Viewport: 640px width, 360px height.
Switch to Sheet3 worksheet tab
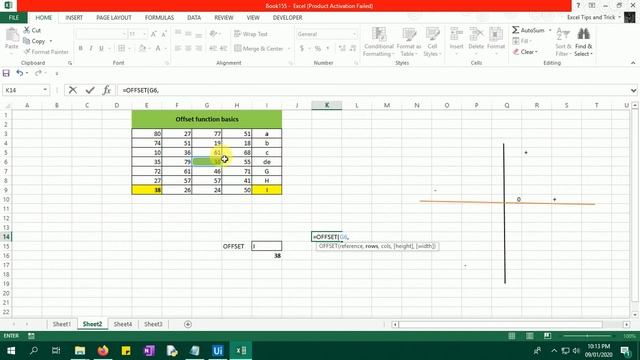[x=153, y=324]
